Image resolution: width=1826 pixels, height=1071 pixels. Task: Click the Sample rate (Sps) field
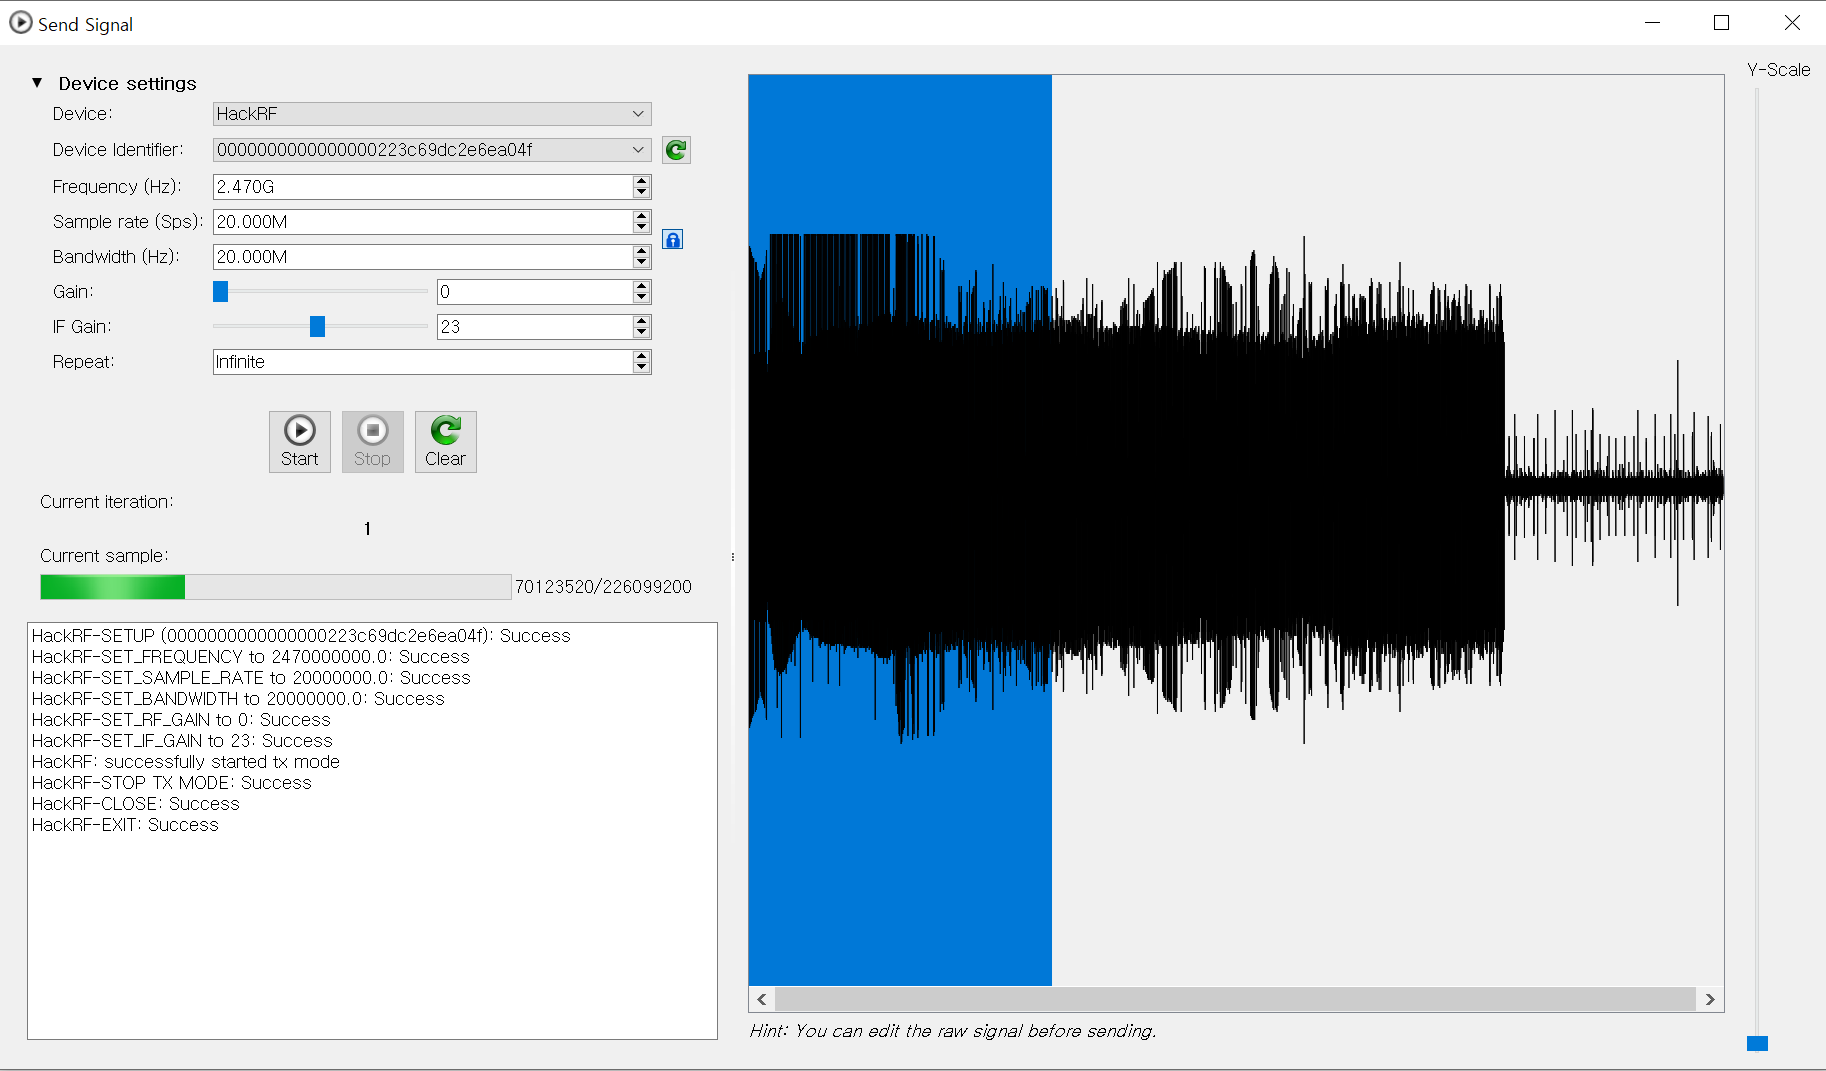point(423,222)
